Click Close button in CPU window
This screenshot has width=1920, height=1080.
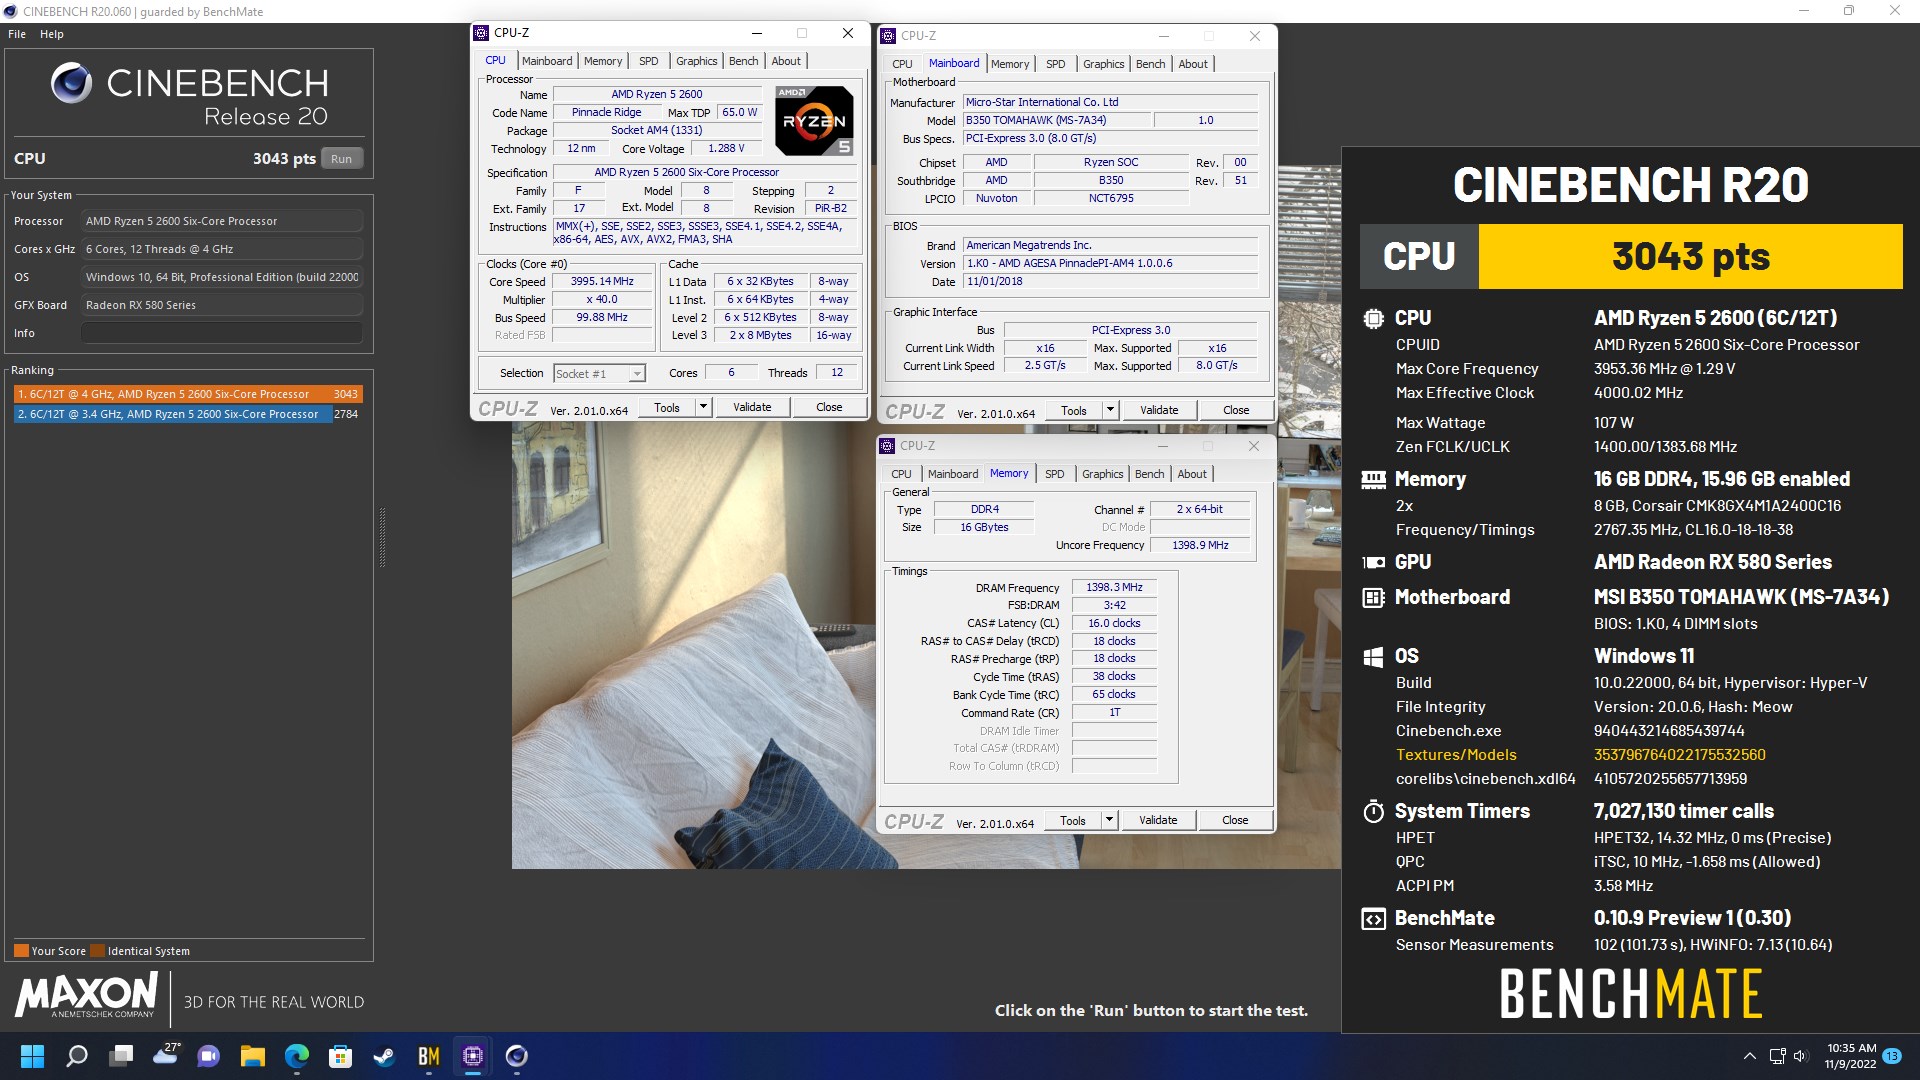click(x=829, y=408)
